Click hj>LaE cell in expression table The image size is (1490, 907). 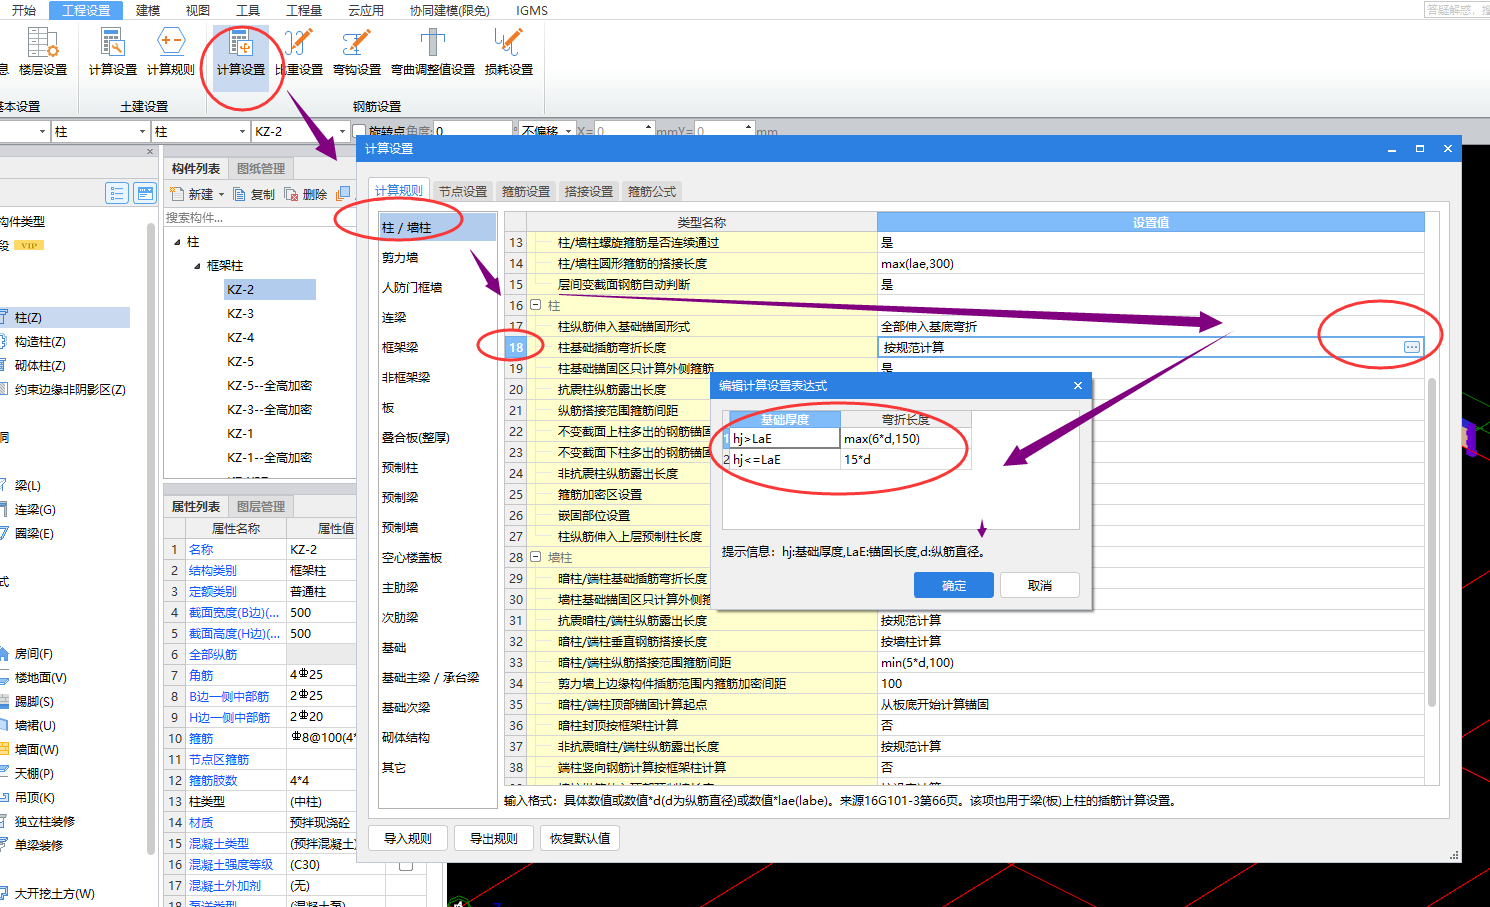pos(785,438)
